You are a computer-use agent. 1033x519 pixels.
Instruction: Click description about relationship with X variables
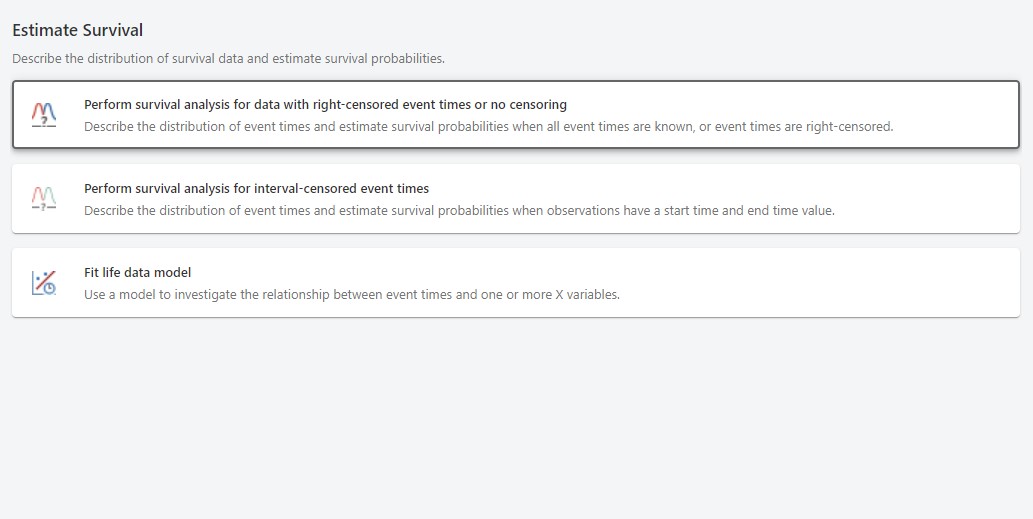click(351, 295)
